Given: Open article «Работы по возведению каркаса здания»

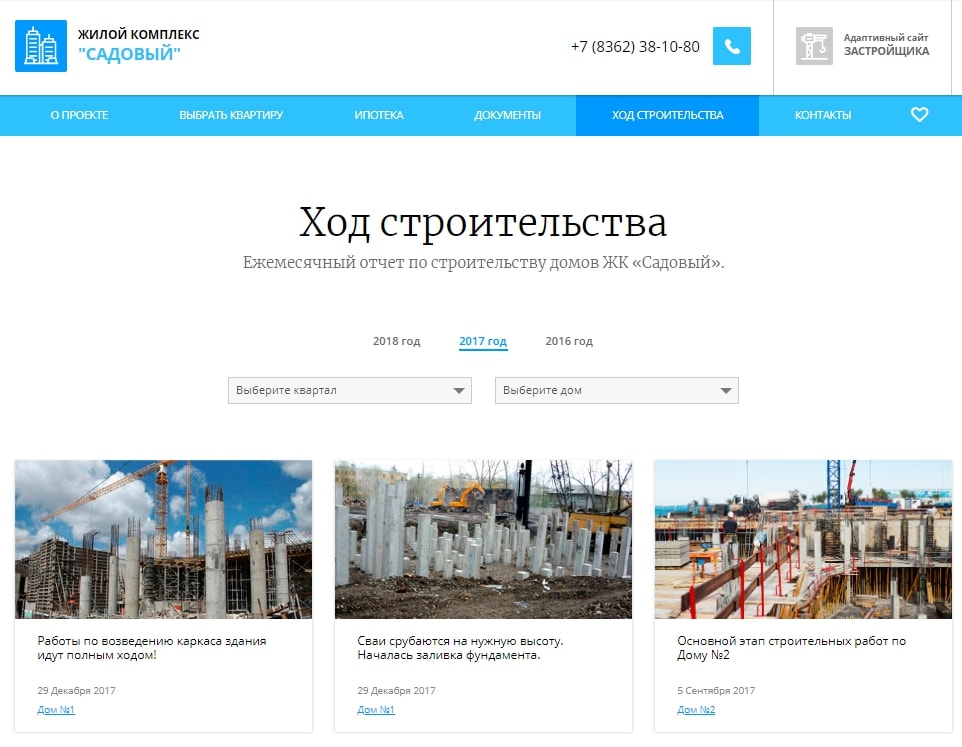Looking at the screenshot, I should pos(152,648).
